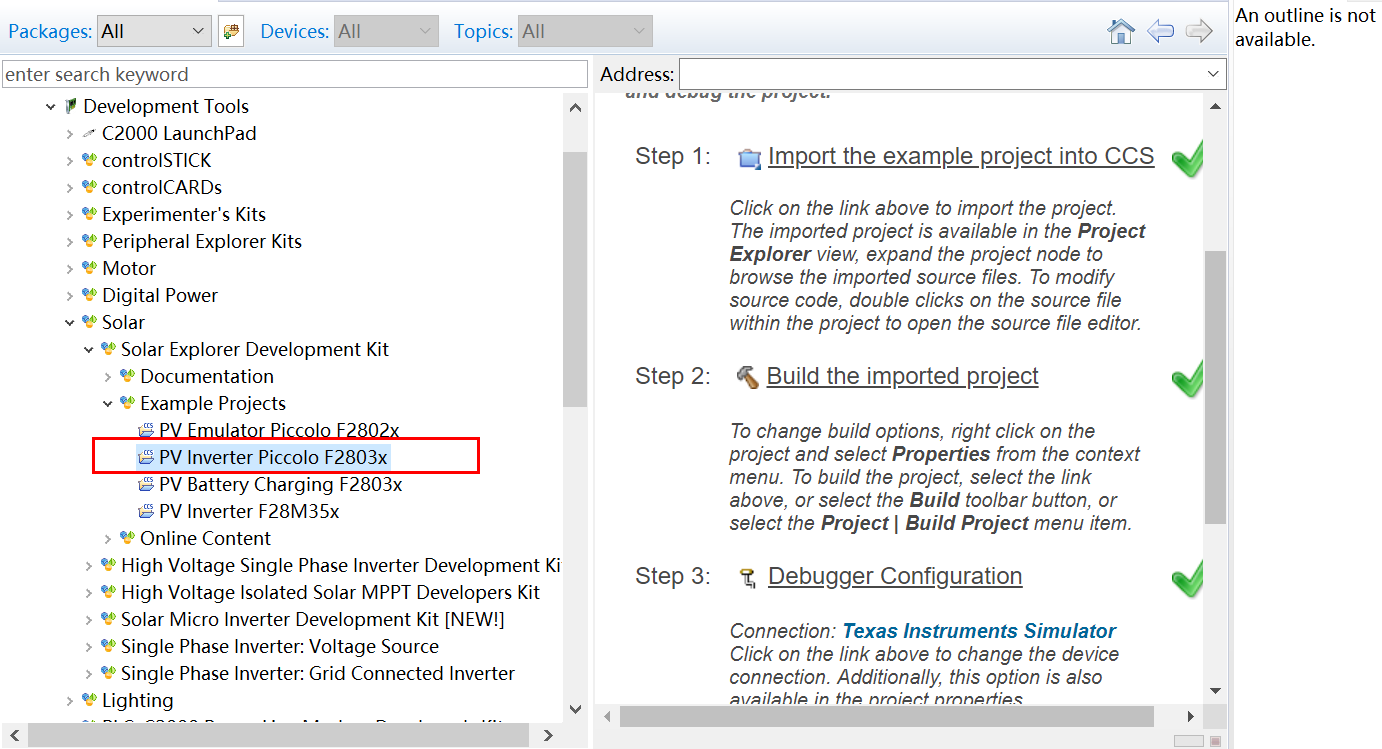
Task: Click the package manager icon beside Packages
Action: coord(231,32)
